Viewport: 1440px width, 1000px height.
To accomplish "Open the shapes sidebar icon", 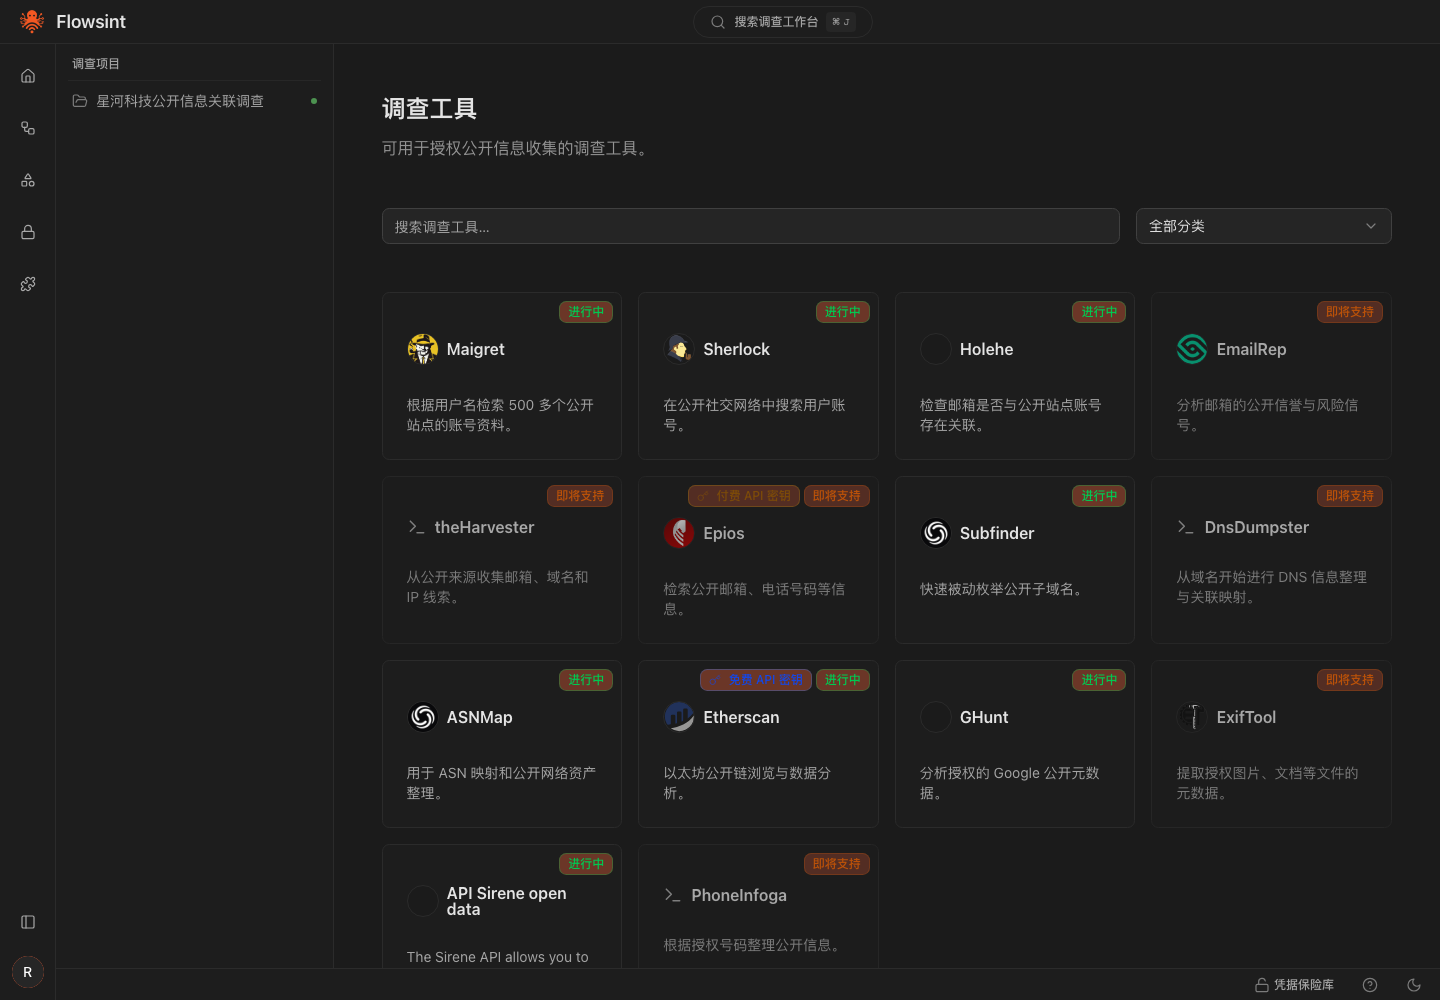I will coord(28,180).
